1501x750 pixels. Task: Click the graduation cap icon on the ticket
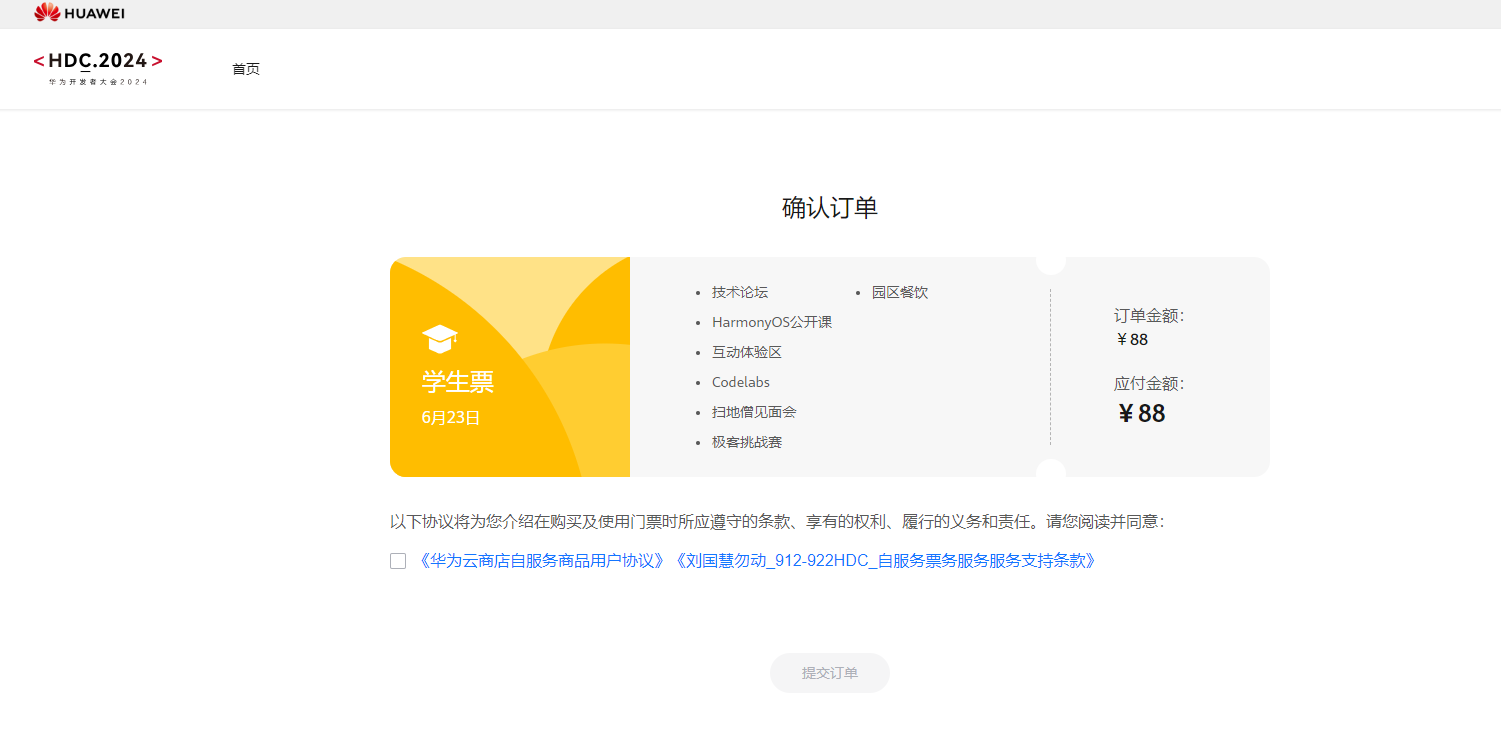point(440,339)
